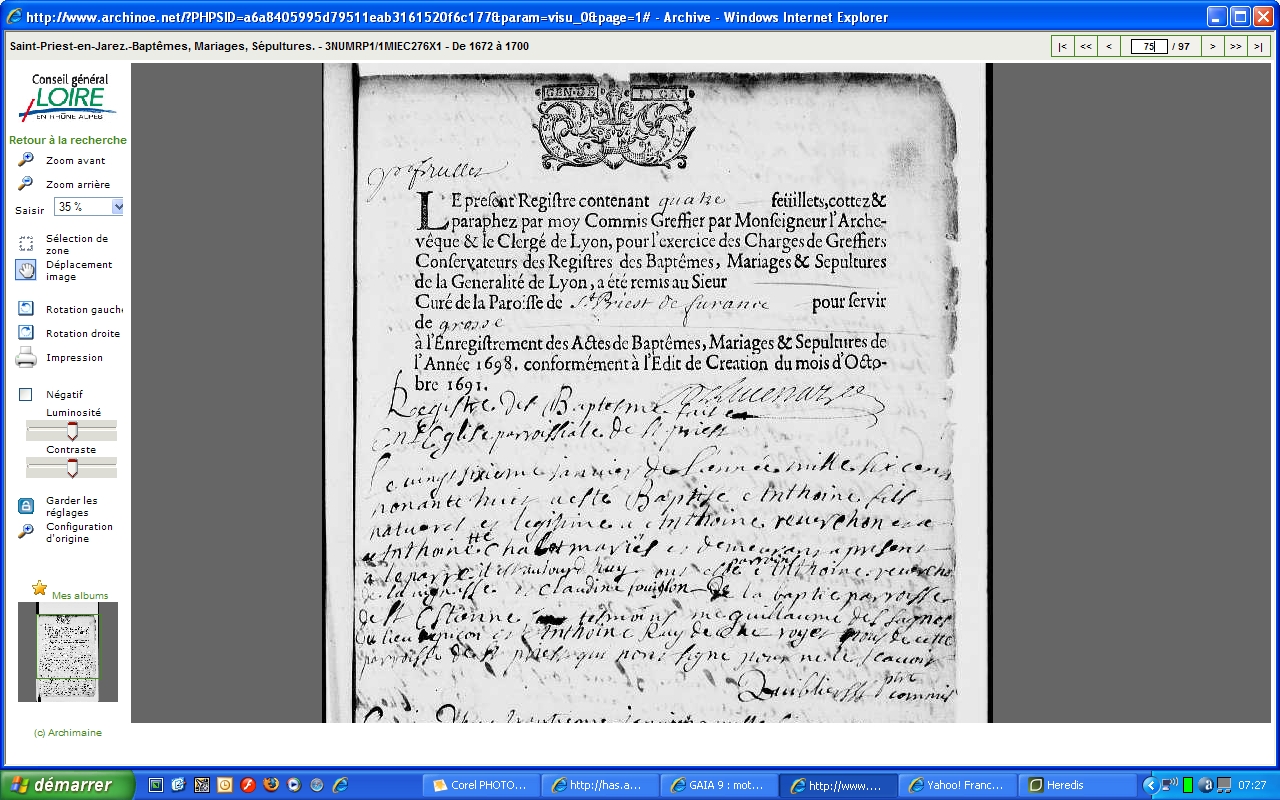The width and height of the screenshot is (1280, 800).
Task: Click the page number input field
Action: [1149, 46]
